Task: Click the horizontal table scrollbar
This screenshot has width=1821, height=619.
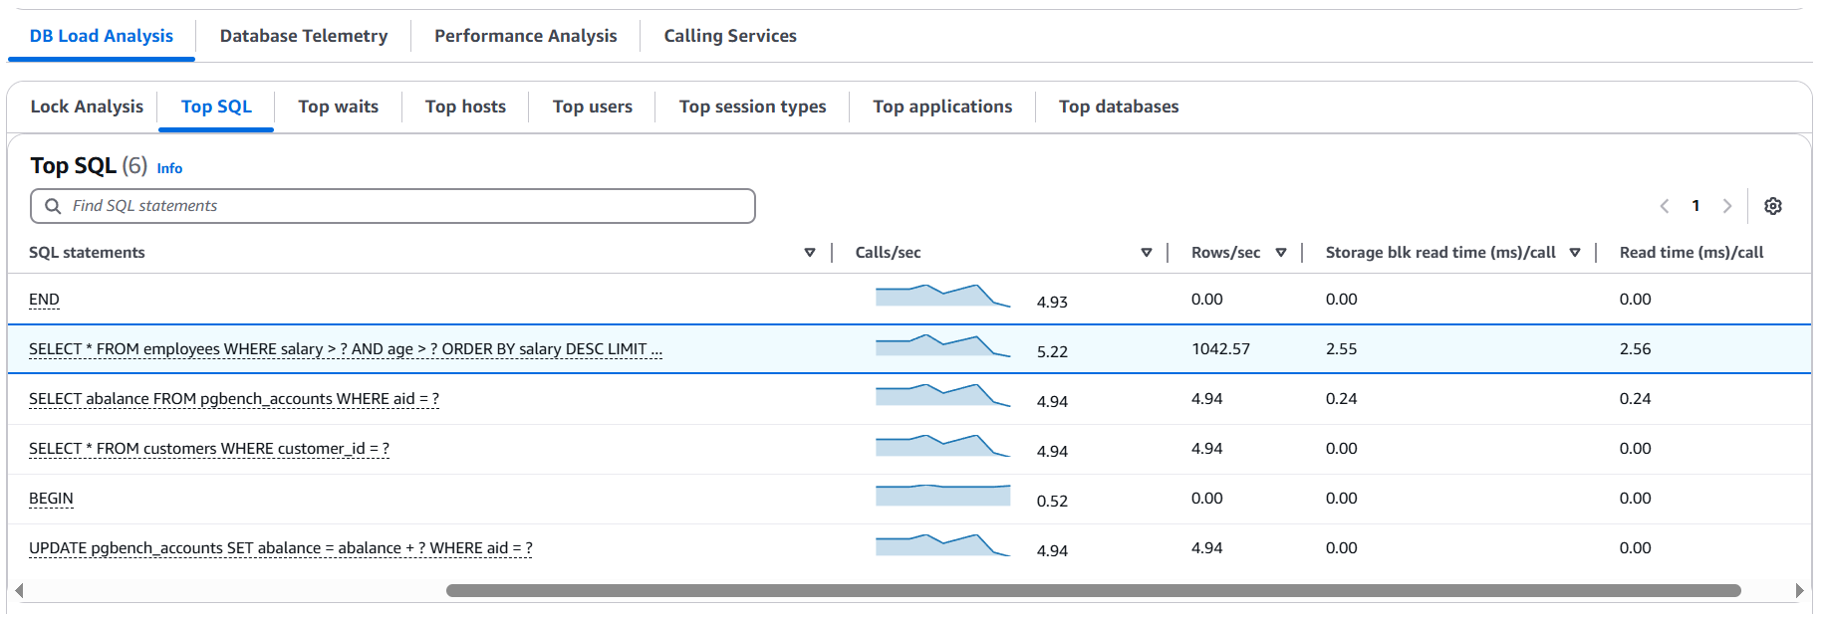Action: (x=1092, y=591)
